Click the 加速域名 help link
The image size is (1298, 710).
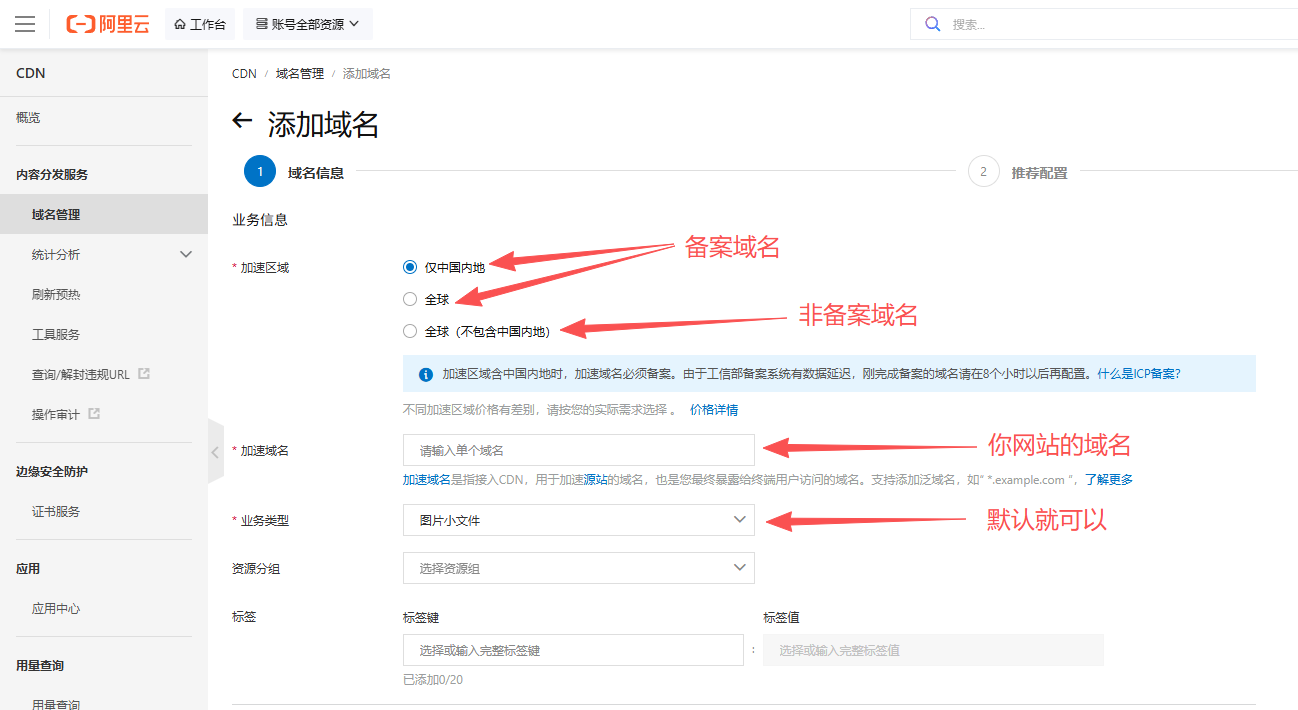pos(427,479)
